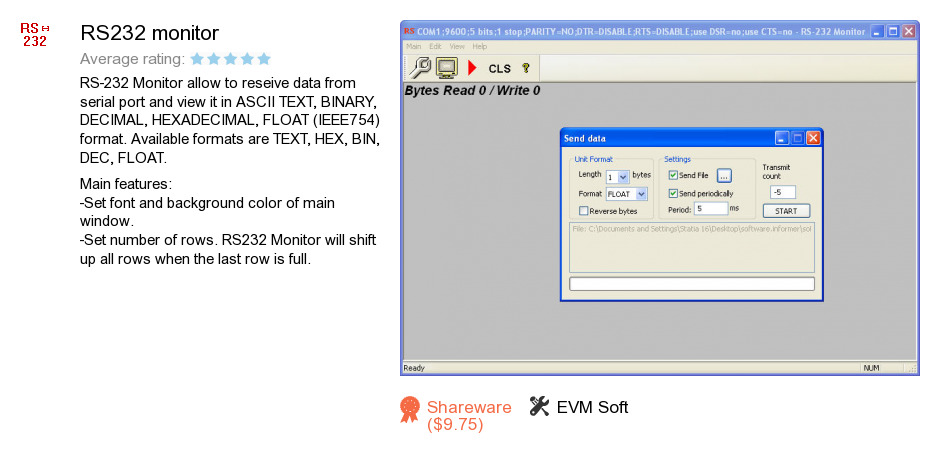Click the Transmit count input field
The image size is (940, 460).
(783, 192)
